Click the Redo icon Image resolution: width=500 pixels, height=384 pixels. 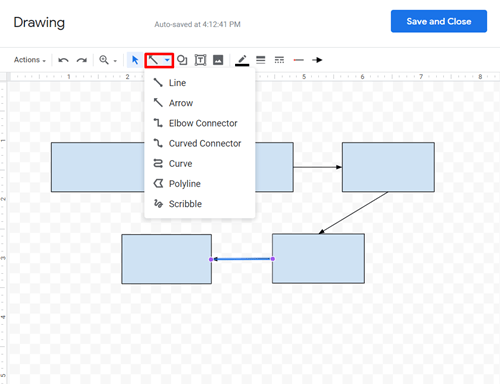click(82, 60)
